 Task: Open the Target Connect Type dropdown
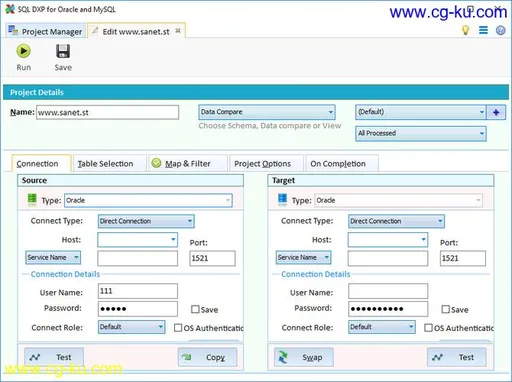click(396, 221)
